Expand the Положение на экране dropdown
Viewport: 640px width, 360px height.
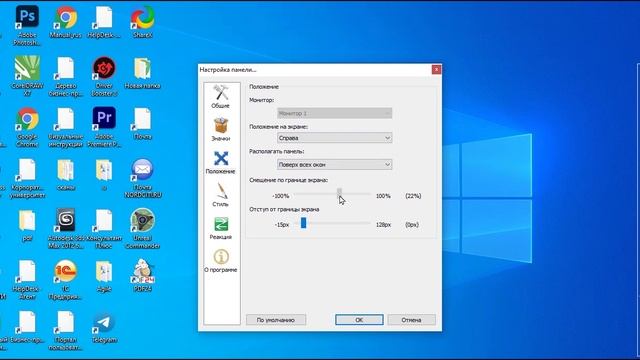(x=335, y=138)
